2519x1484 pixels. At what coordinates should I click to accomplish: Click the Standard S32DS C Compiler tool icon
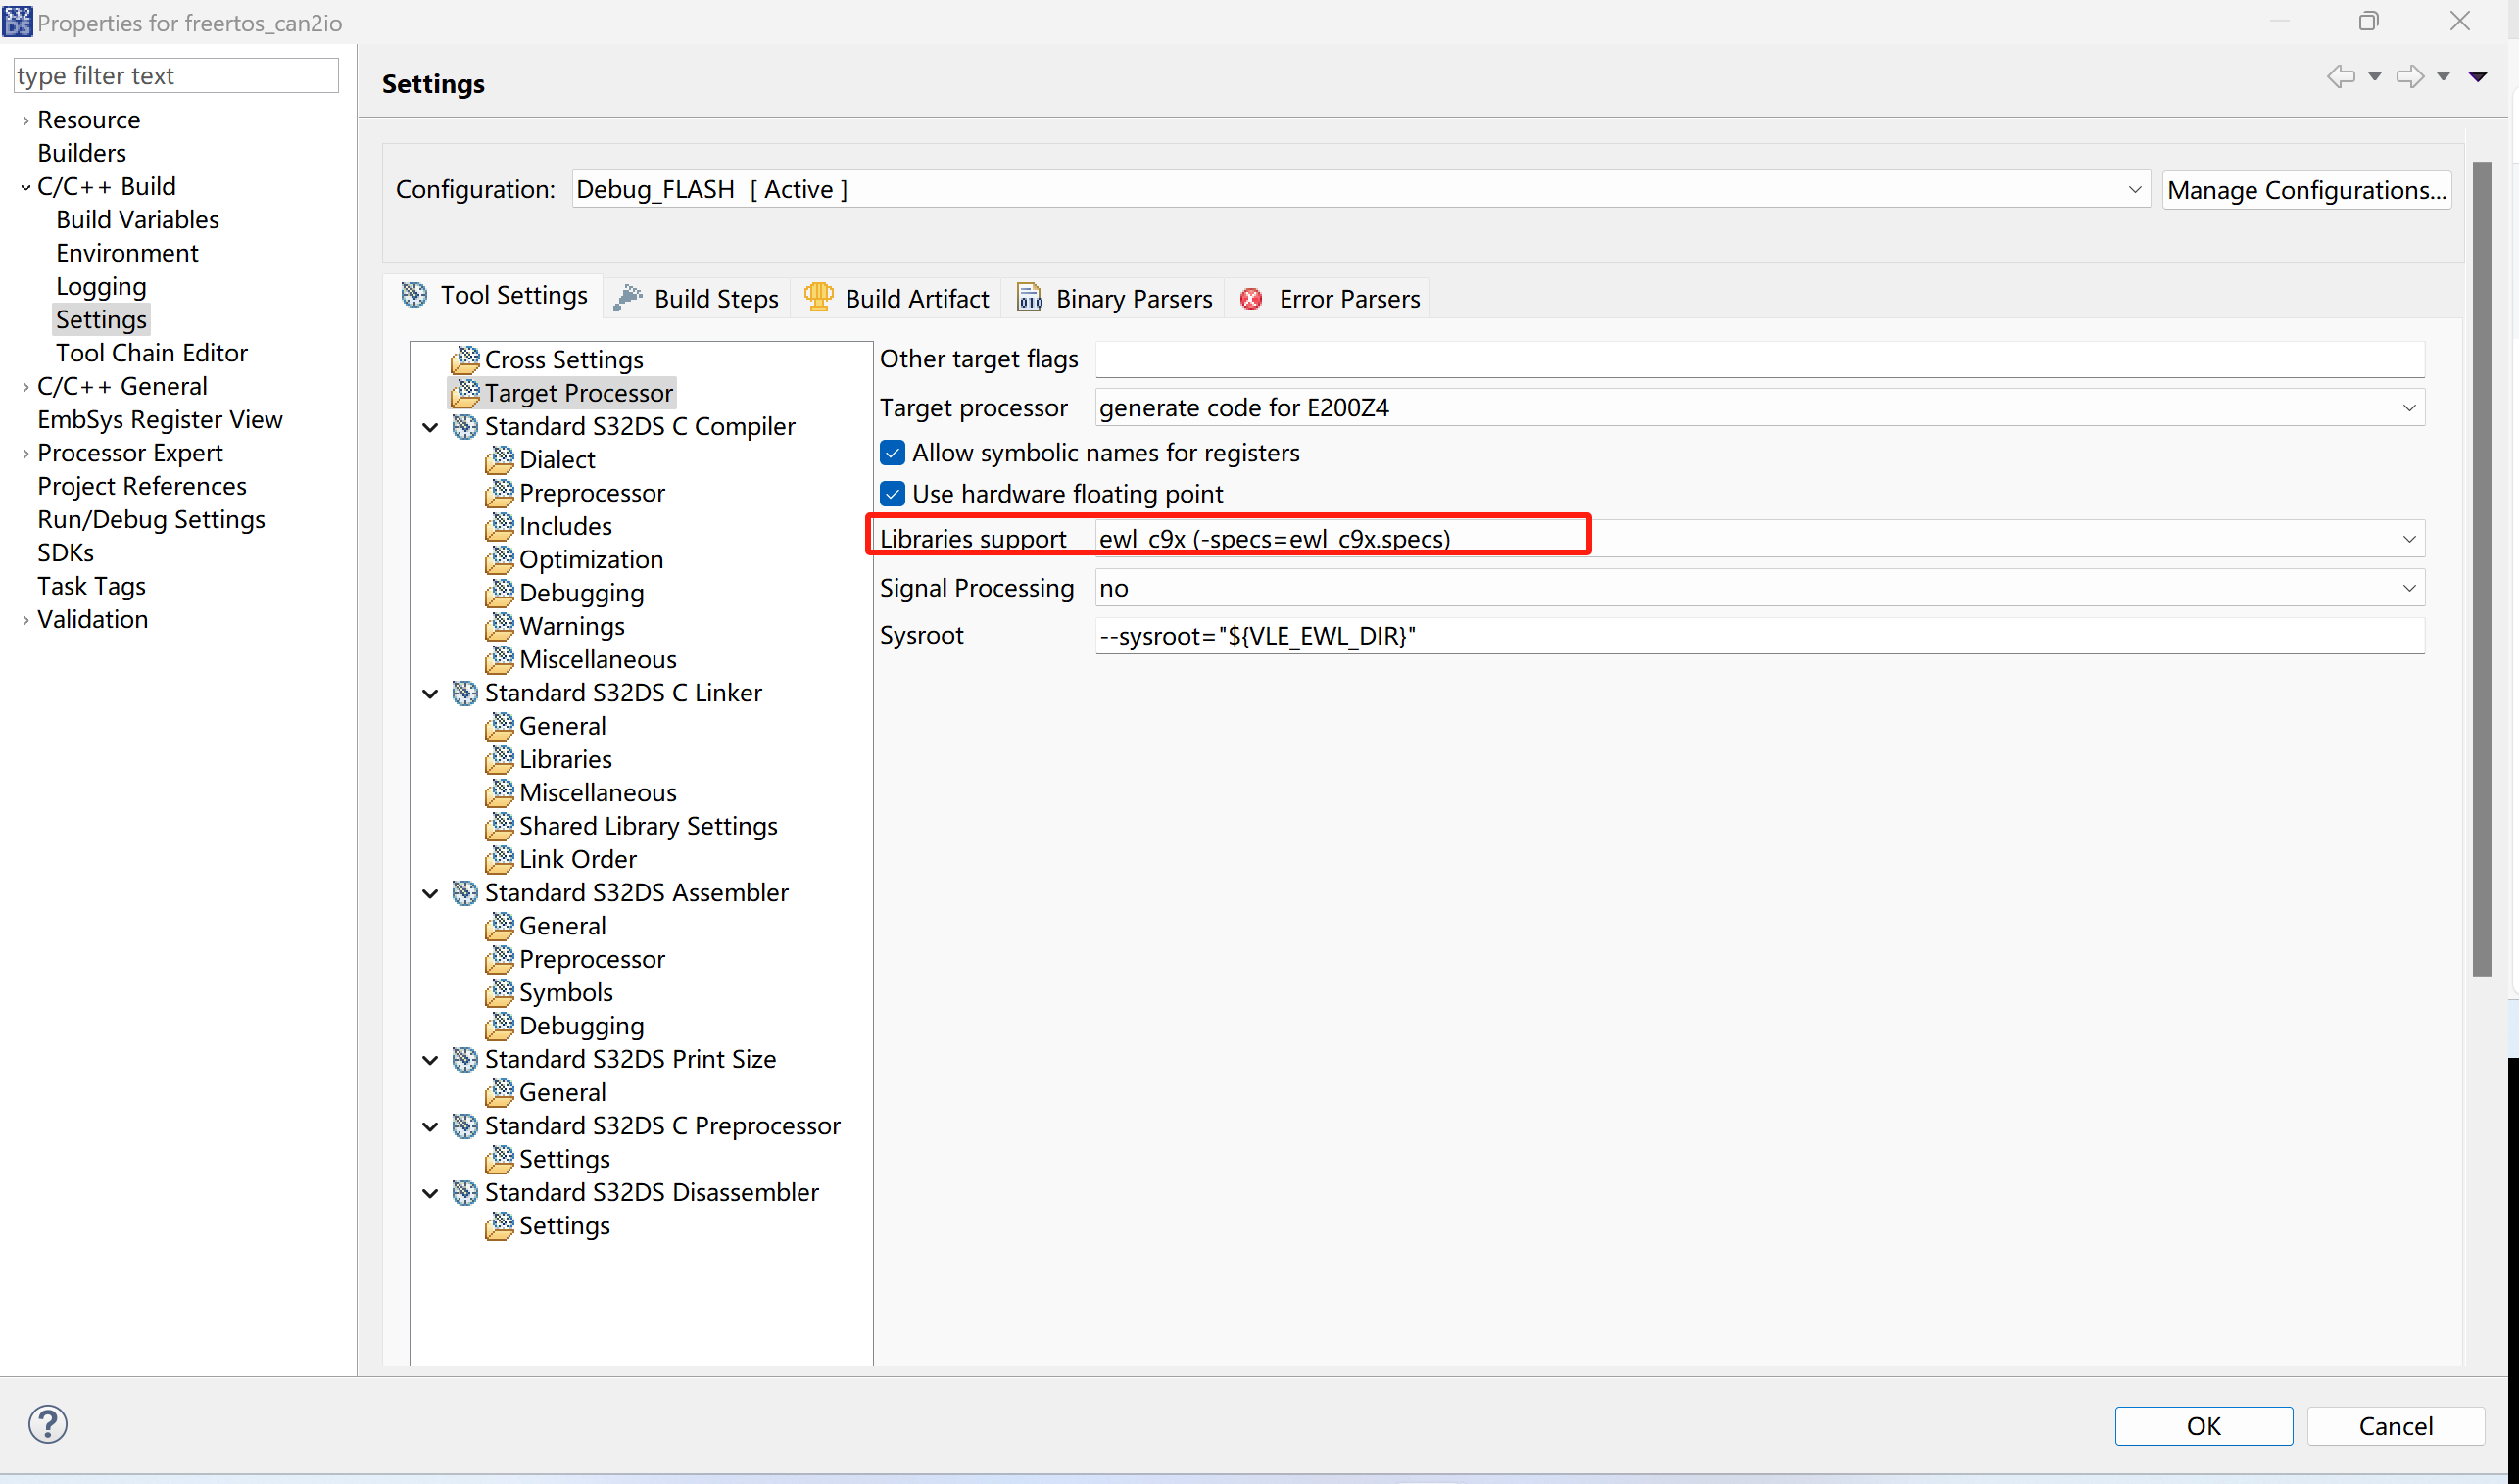(x=465, y=426)
